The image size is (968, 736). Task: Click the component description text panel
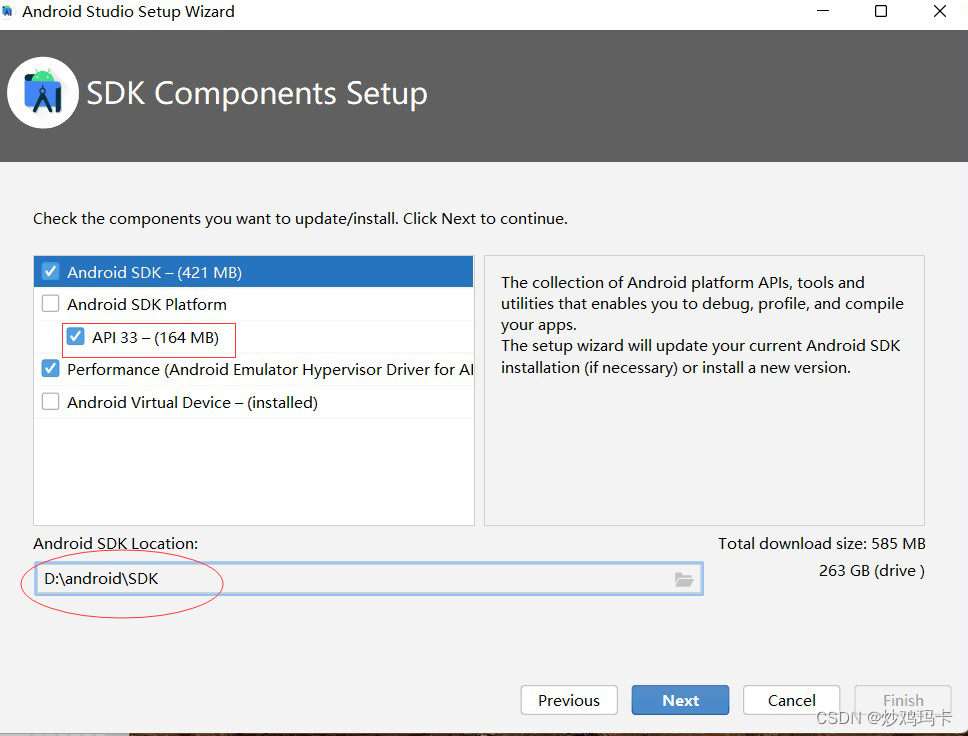(x=704, y=390)
